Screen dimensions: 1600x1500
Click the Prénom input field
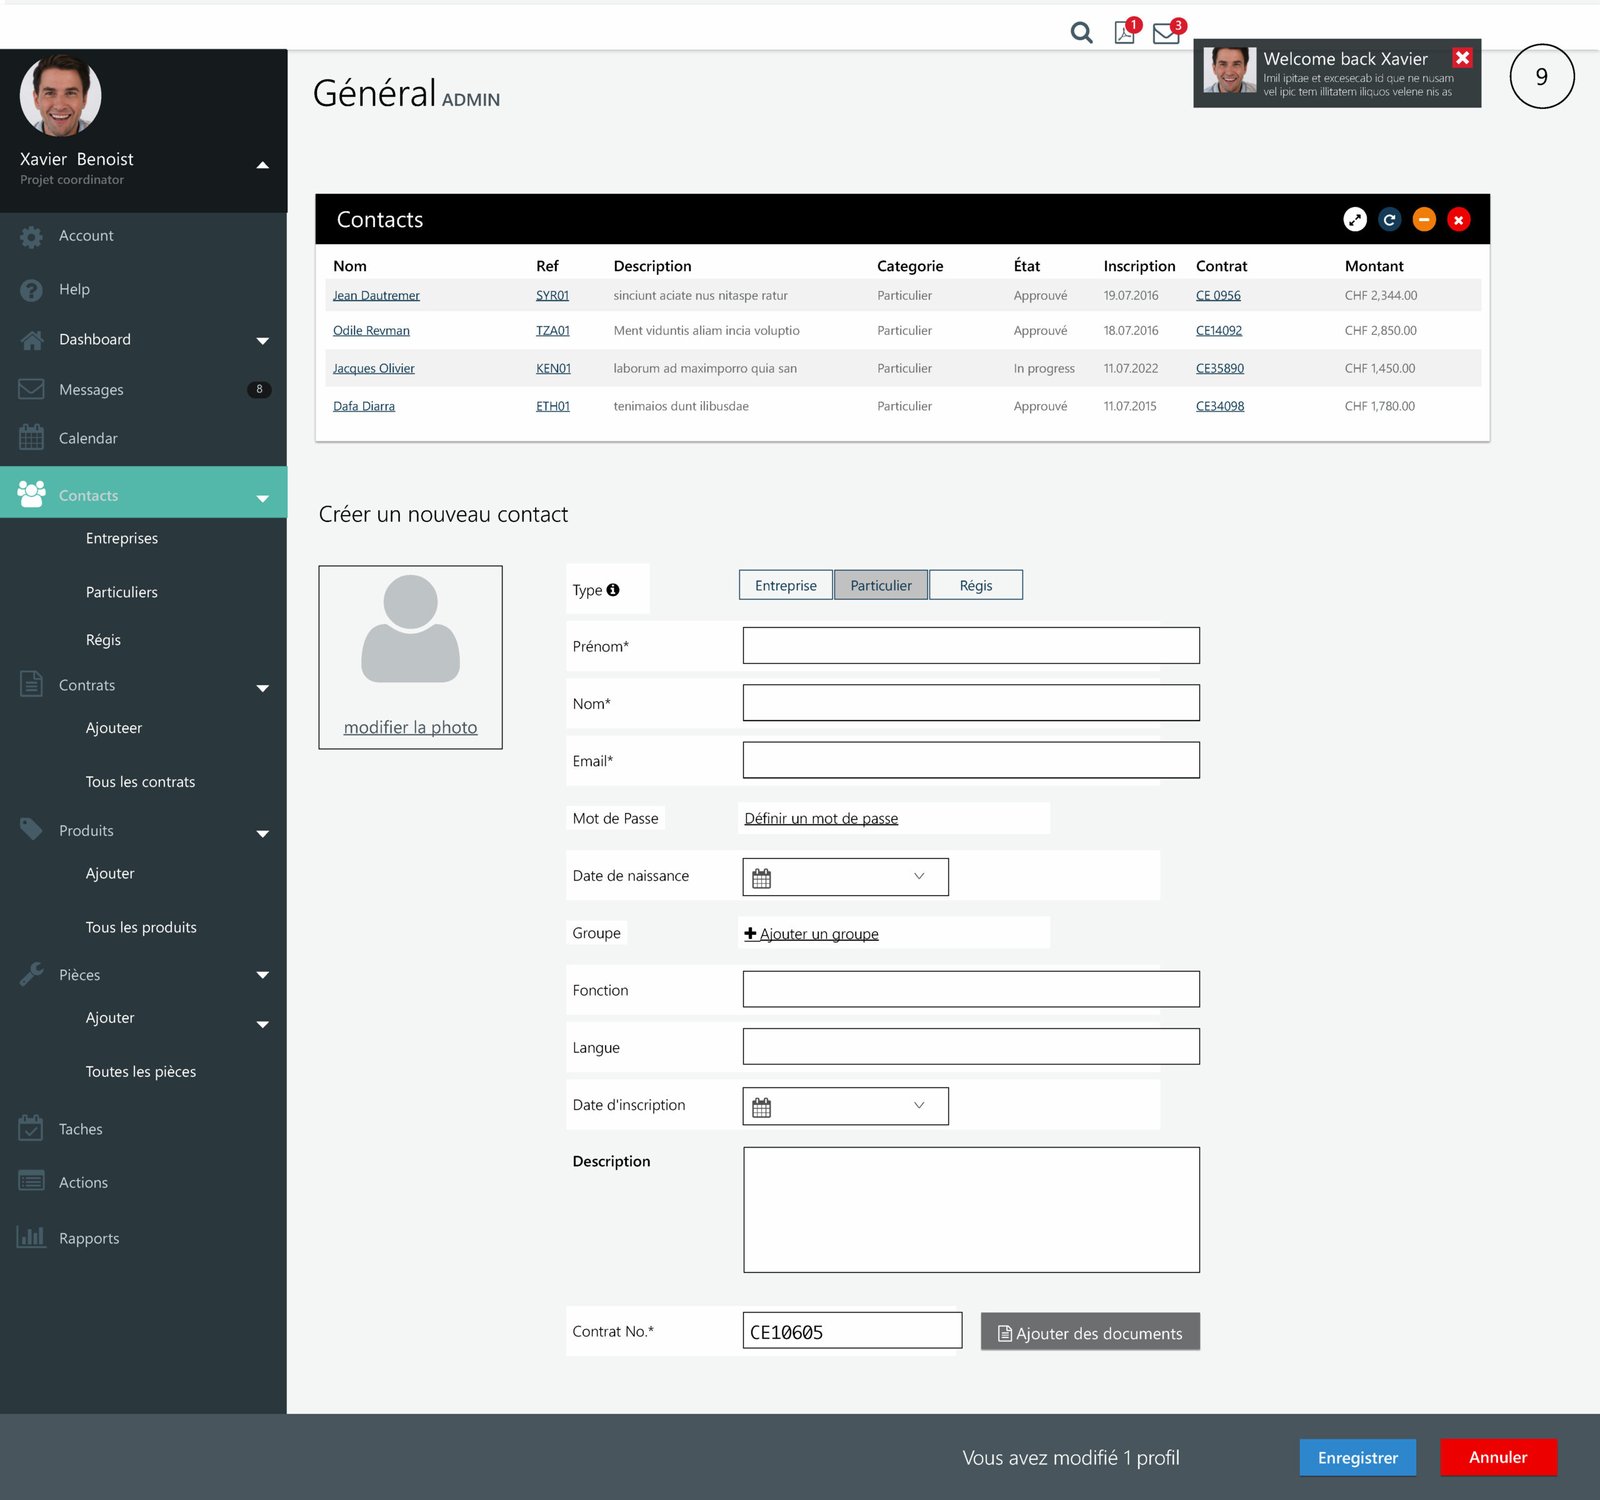970,646
